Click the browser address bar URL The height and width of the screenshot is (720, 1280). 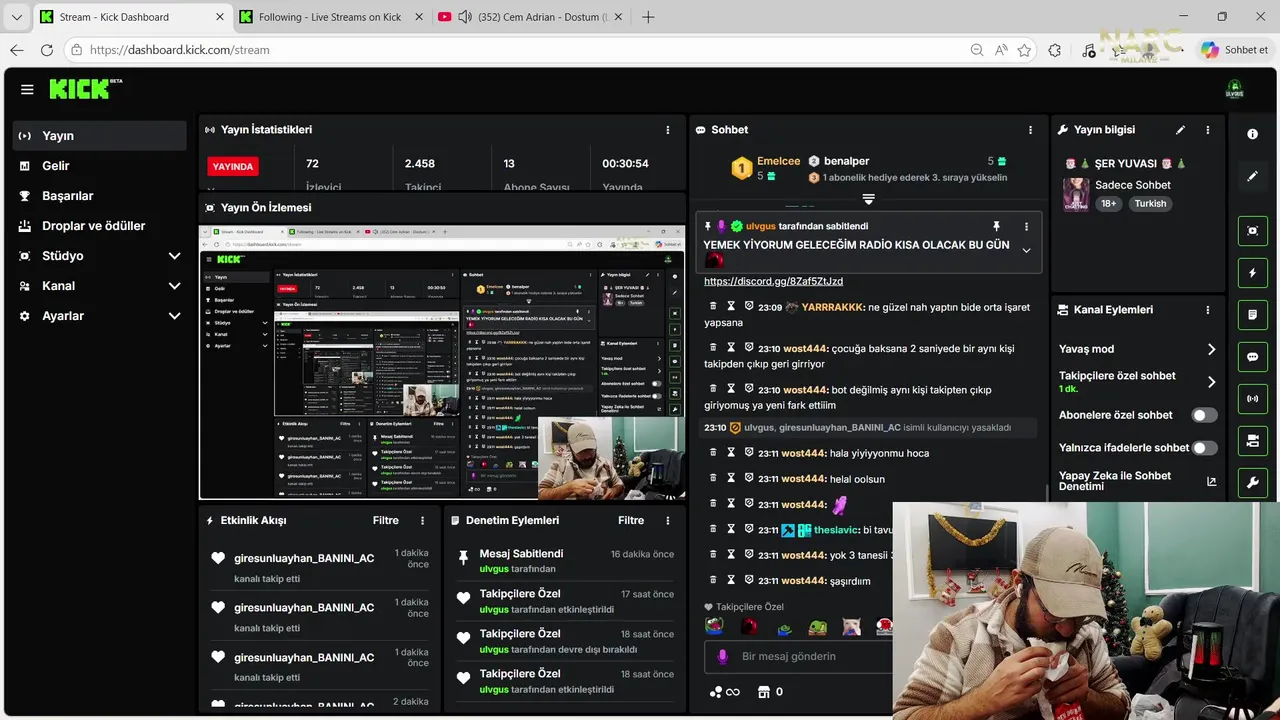tap(180, 50)
